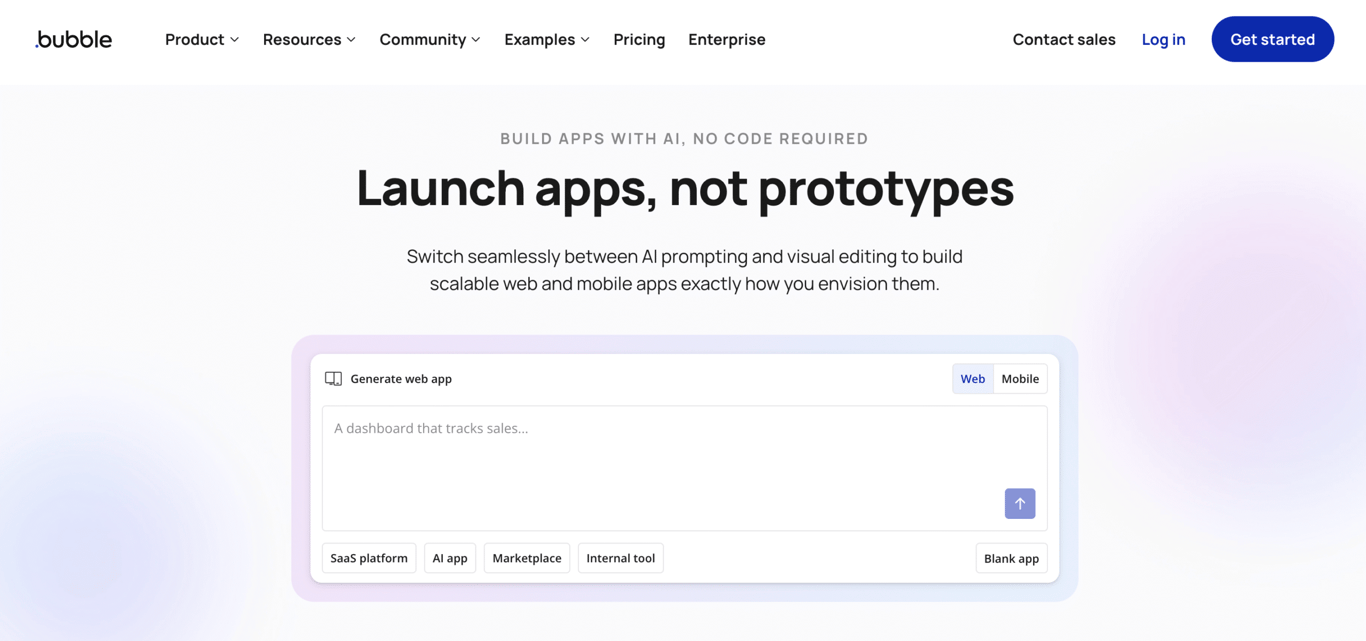The height and width of the screenshot is (641, 1366).
Task: Click the Log in link
Action: [1162, 39]
